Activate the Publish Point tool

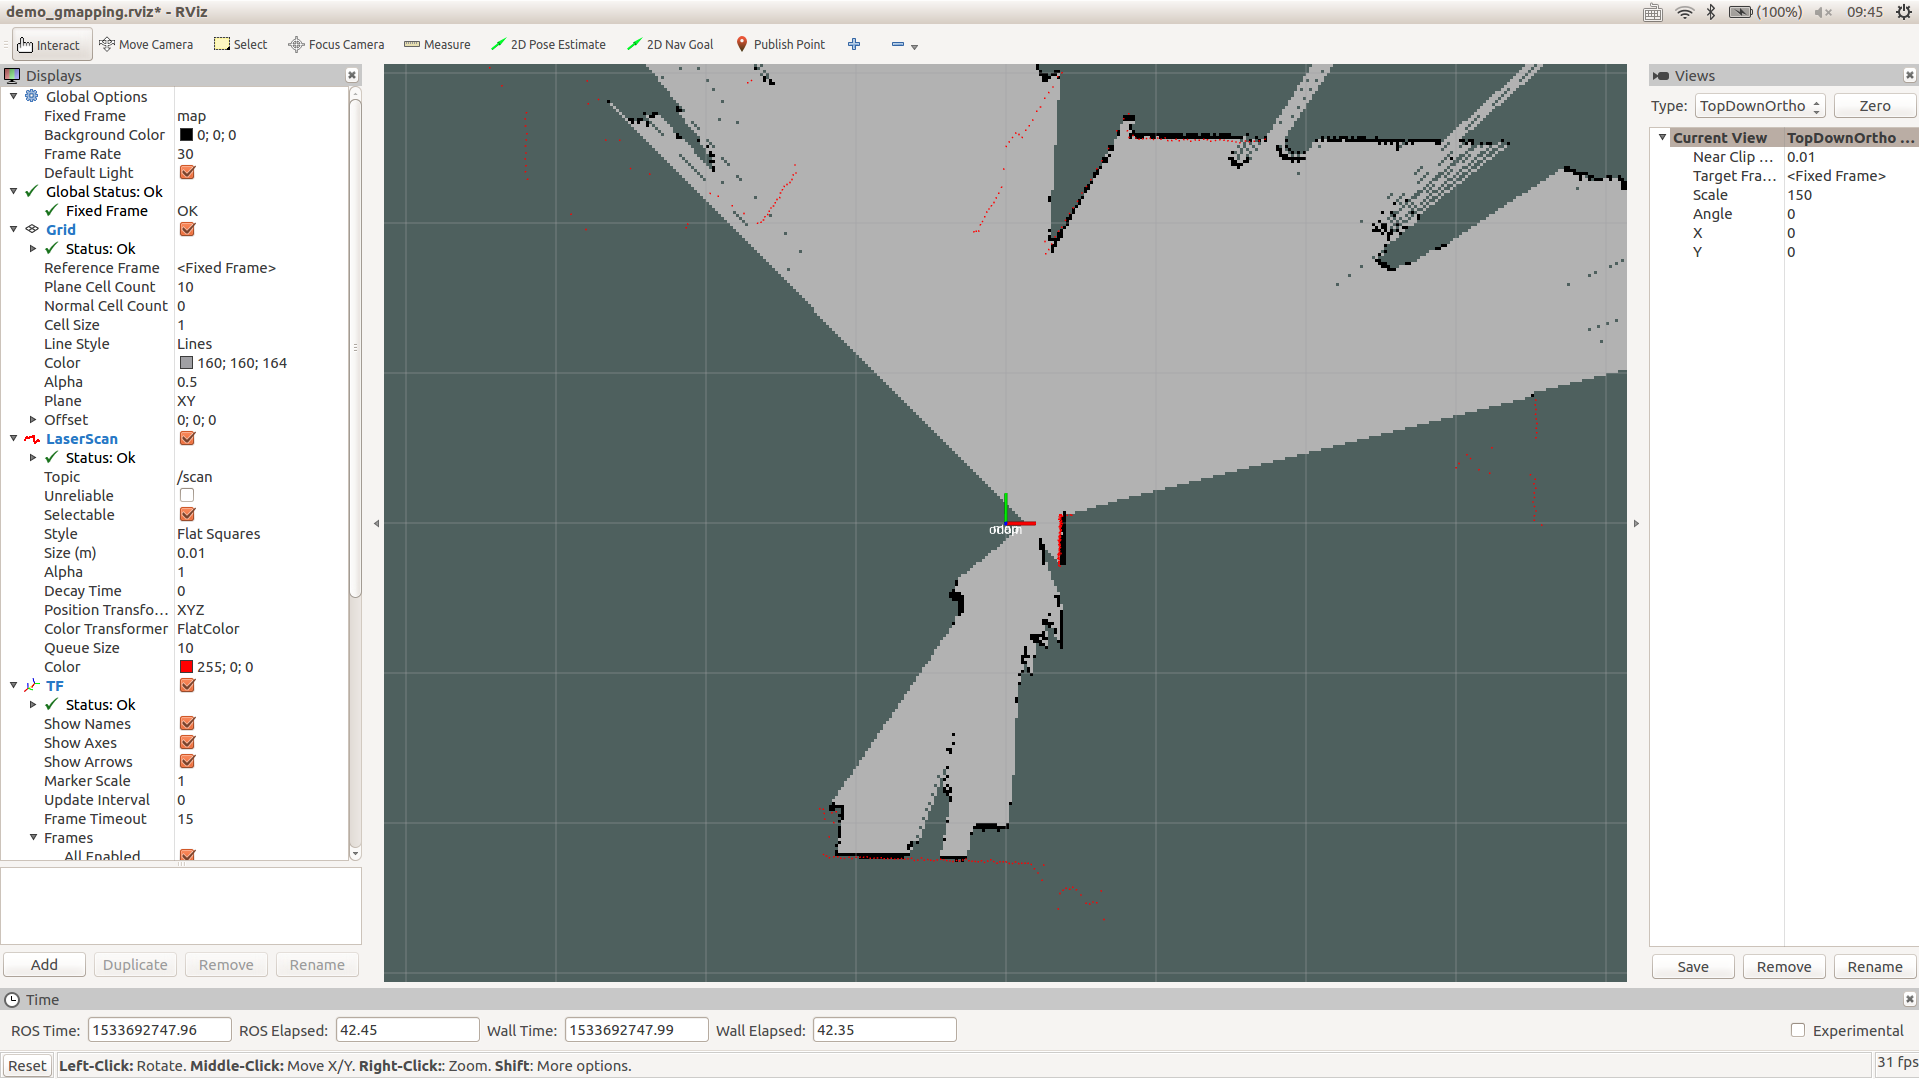781,44
